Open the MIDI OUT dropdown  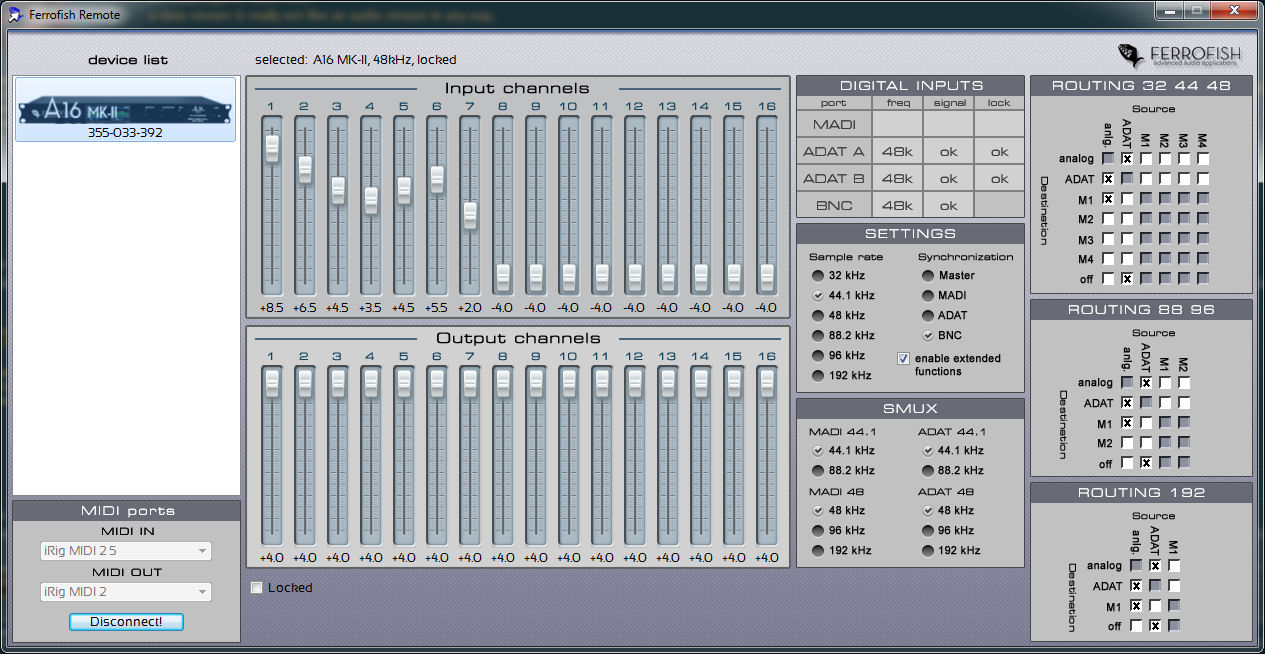coord(126,592)
